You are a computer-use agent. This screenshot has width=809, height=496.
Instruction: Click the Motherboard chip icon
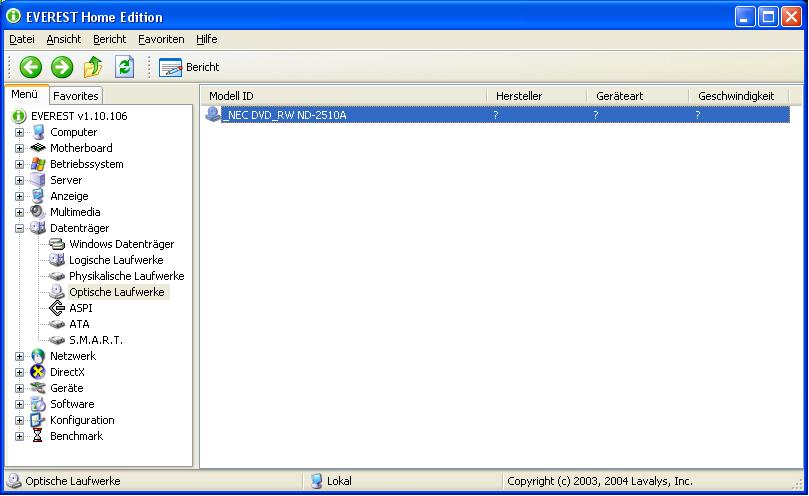click(x=38, y=148)
